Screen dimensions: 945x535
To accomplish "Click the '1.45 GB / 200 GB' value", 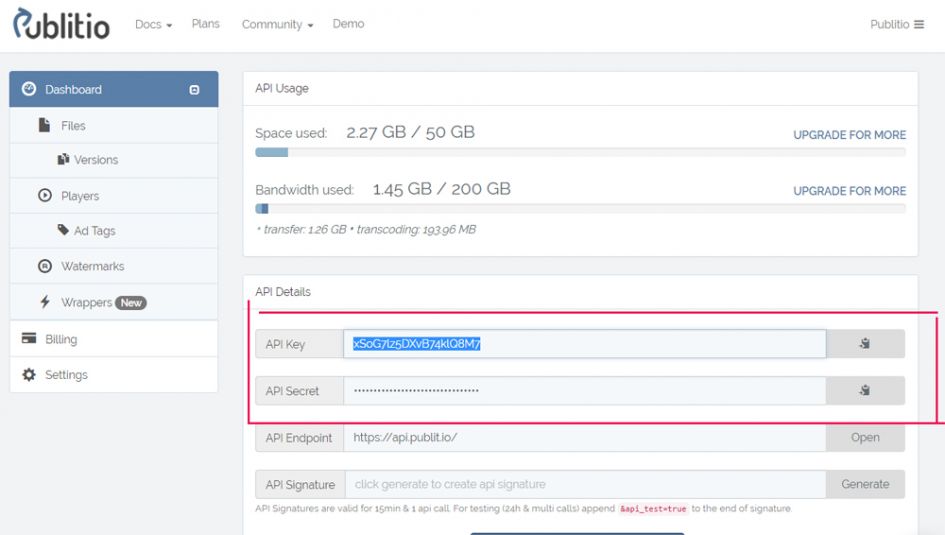I will tap(442, 189).
